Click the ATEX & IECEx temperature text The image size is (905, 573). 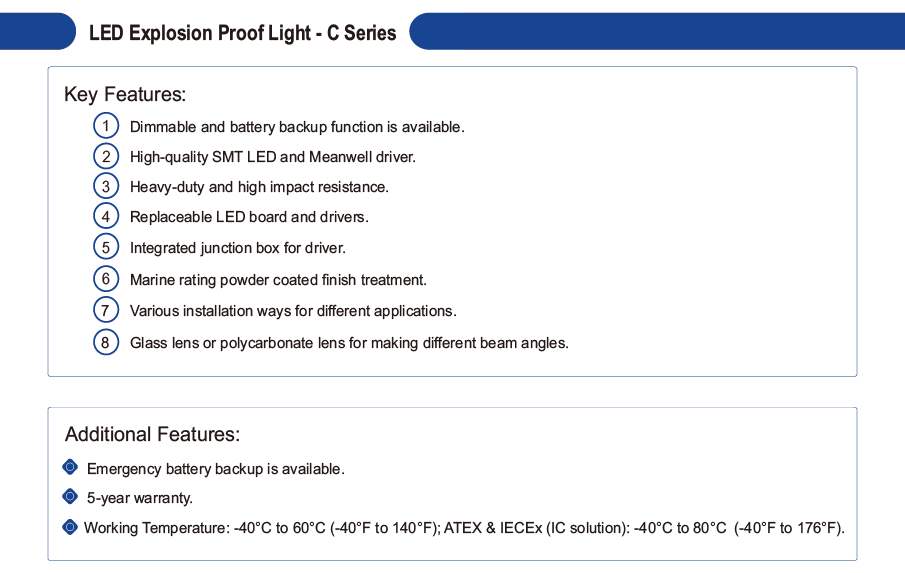click(x=644, y=528)
